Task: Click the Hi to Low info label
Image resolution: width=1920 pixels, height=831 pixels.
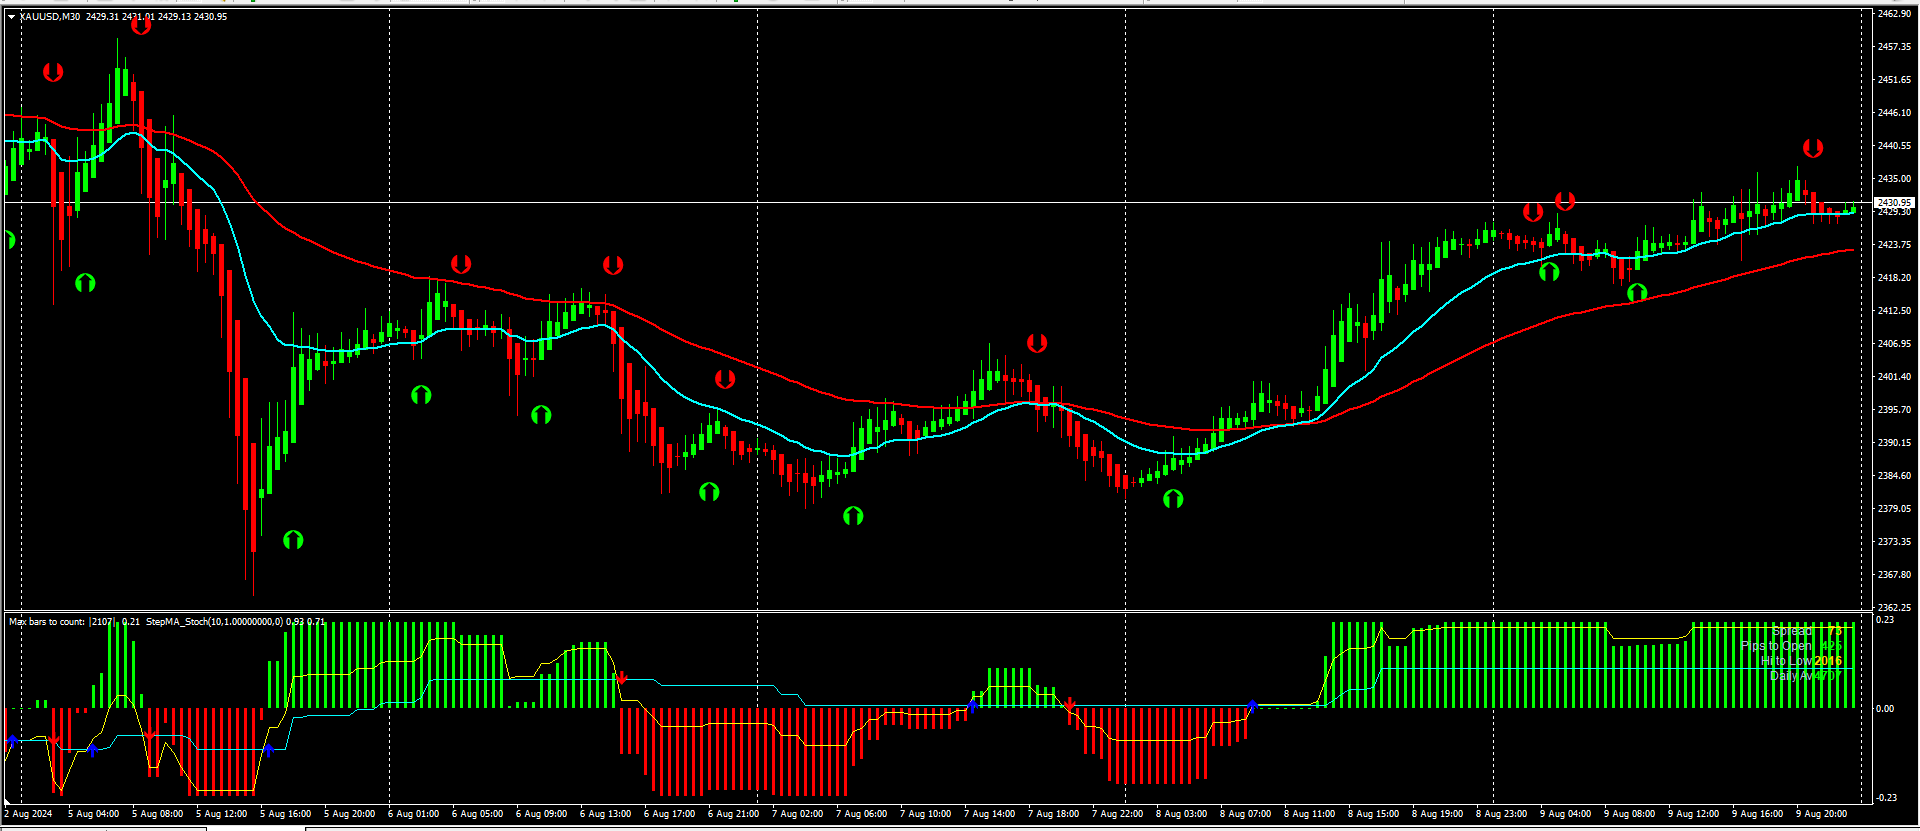Action: point(1786,661)
